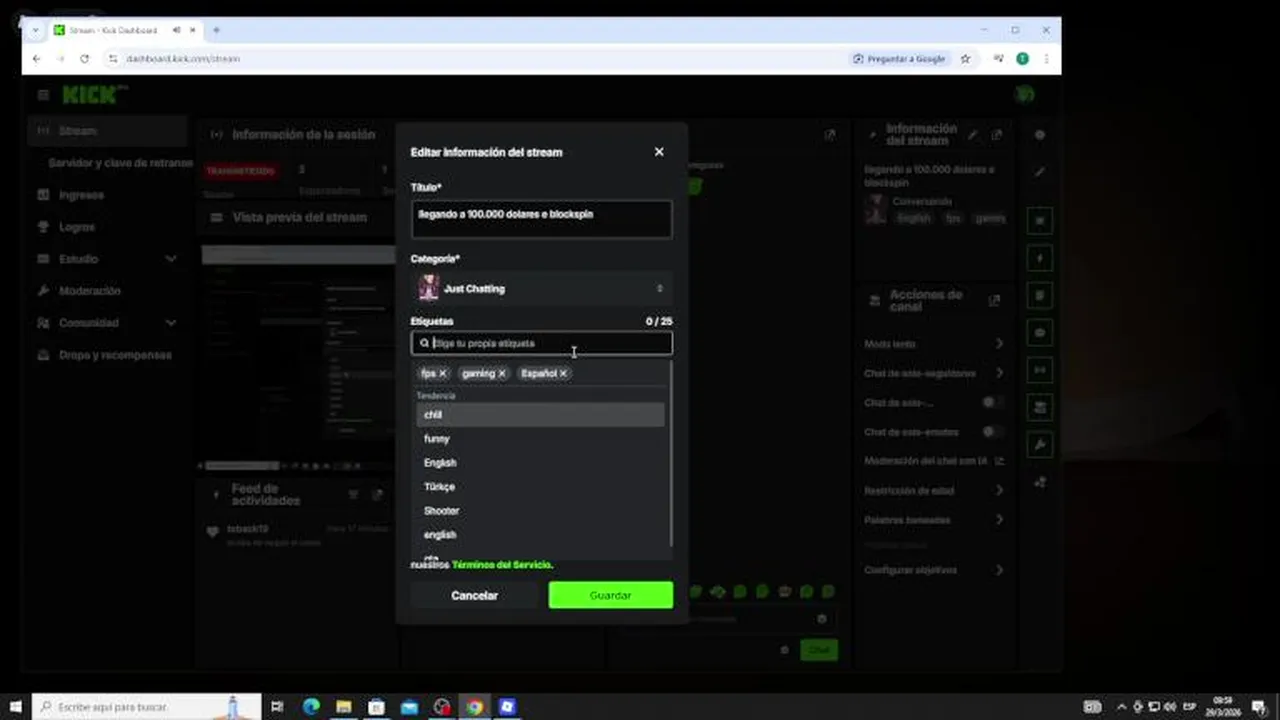Pop out the Feed de actividades panel

point(377,494)
